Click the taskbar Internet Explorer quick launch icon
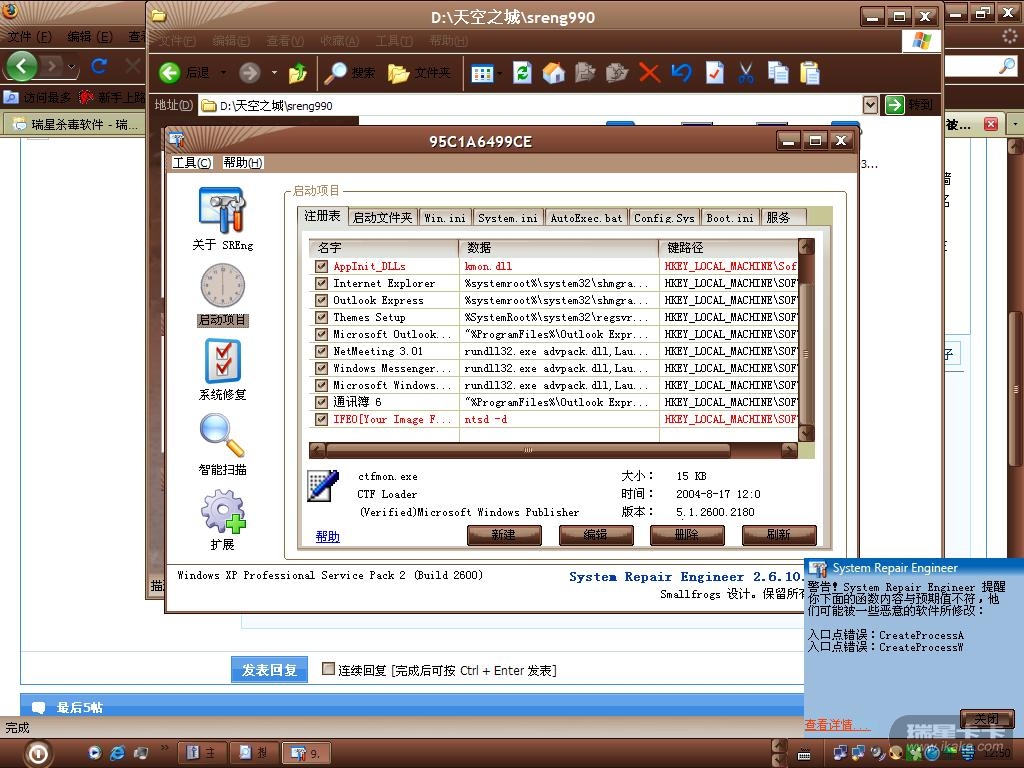The height and width of the screenshot is (768, 1024). coord(118,752)
